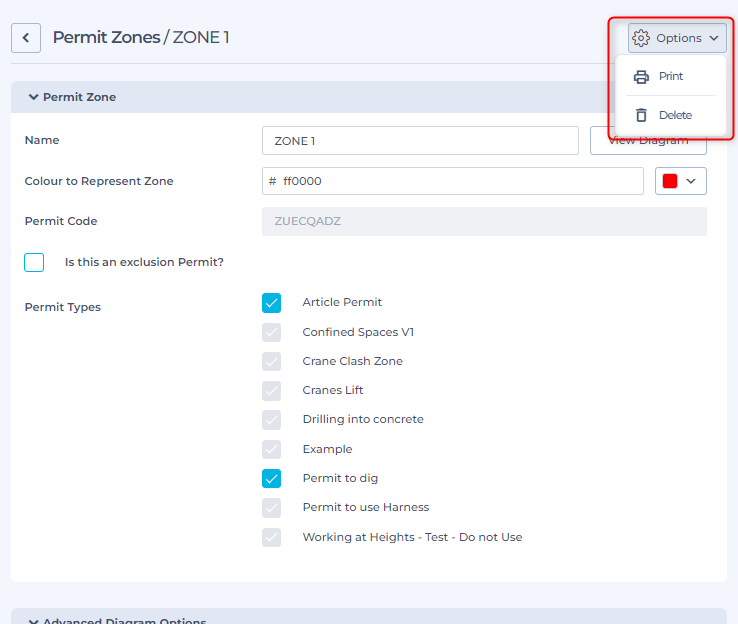This screenshot has height=624, width=738.
Task: Uncheck the Permit to dig checkbox
Action: click(x=272, y=478)
